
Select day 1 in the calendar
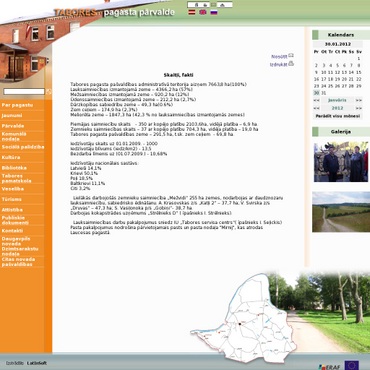pyautogui.click(x=359, y=59)
